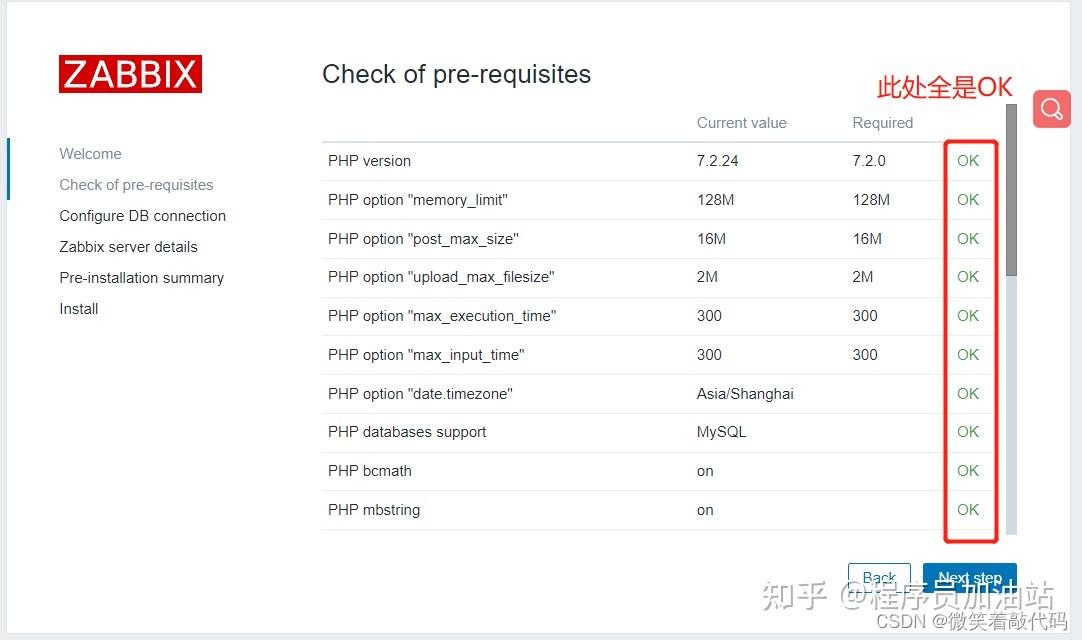The width and height of the screenshot is (1082, 640).
Task: Click the Current value column header
Action: (x=741, y=123)
